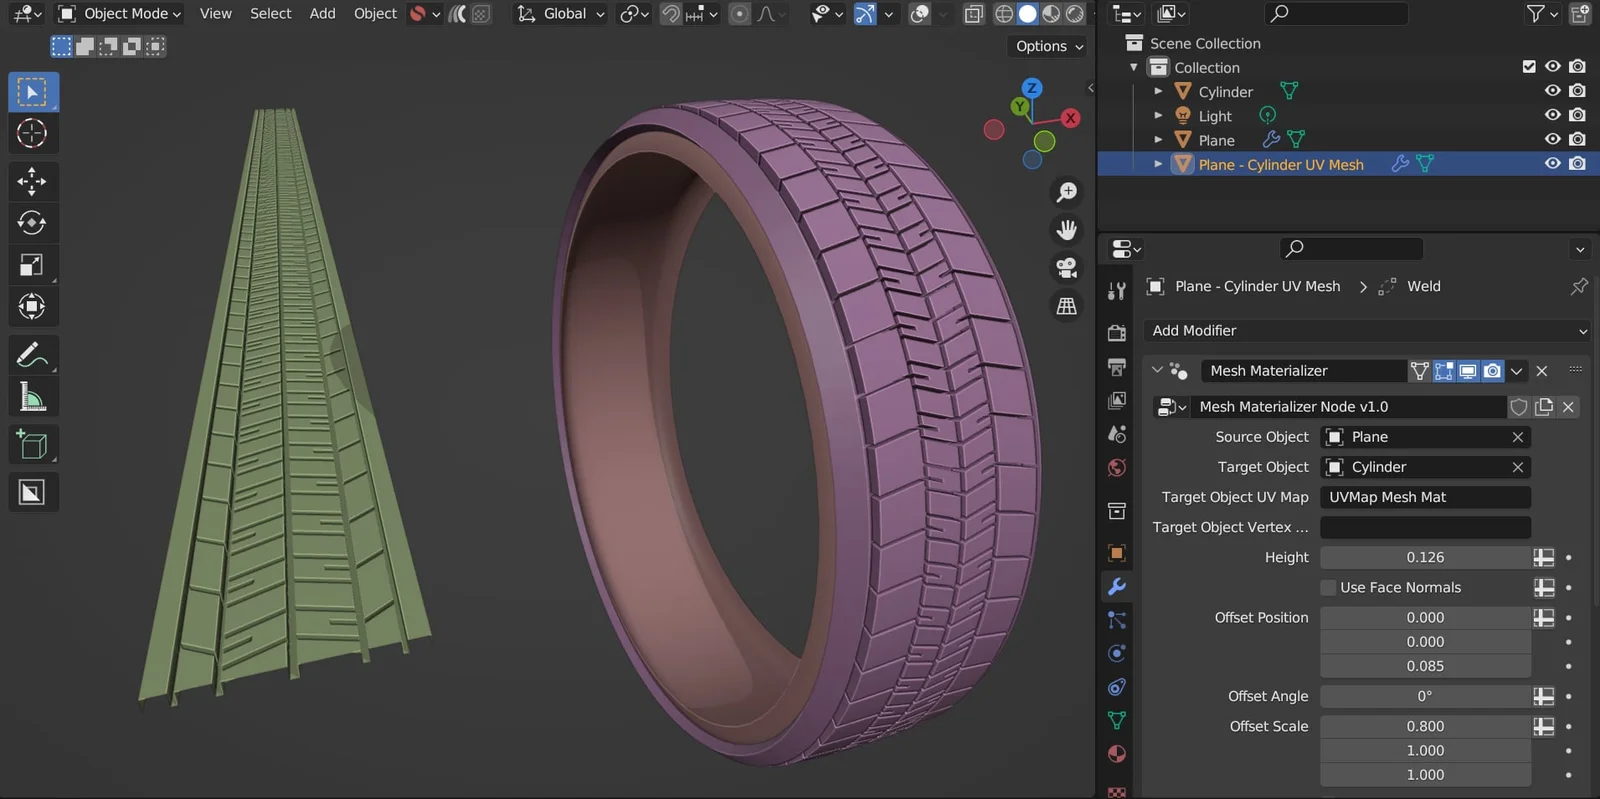This screenshot has width=1600, height=799.
Task: Collapse the Mesh Materializer modifier panel
Action: click(x=1157, y=370)
